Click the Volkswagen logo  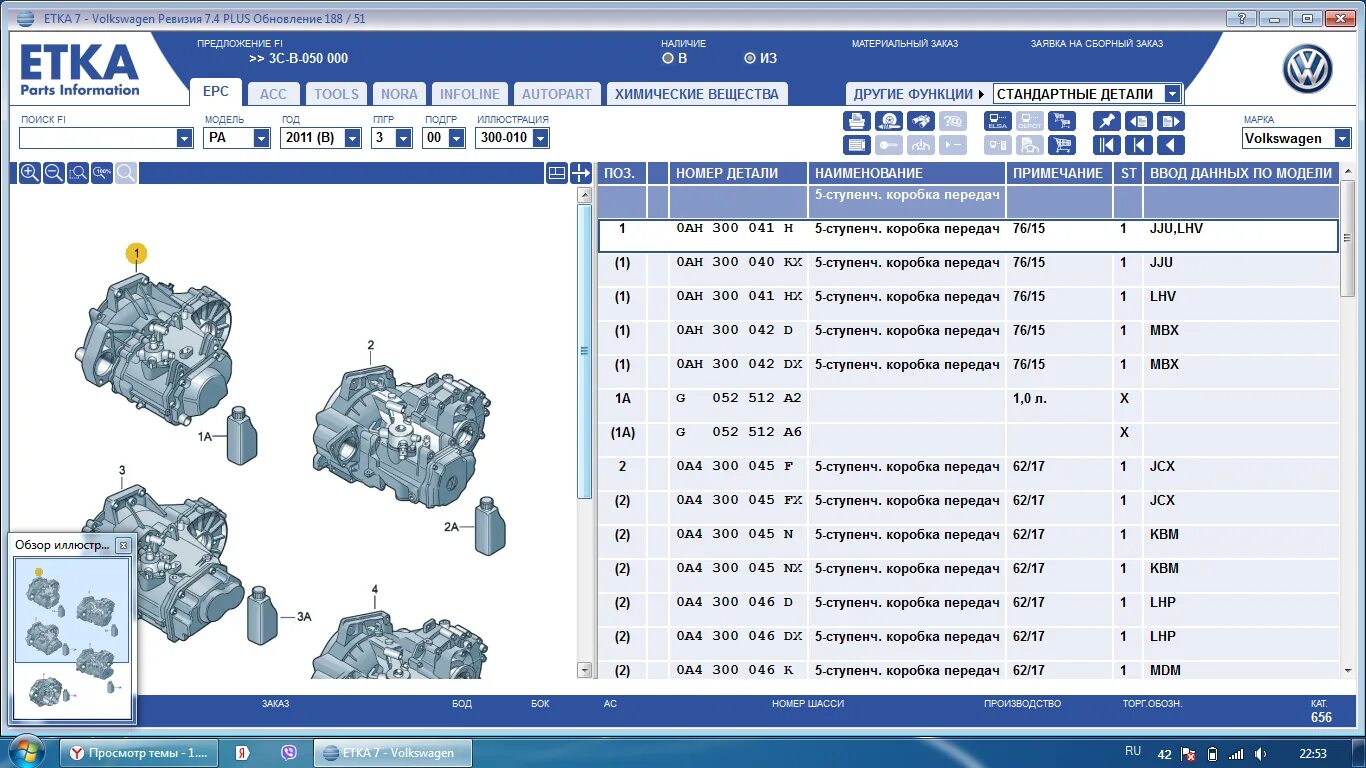1308,71
